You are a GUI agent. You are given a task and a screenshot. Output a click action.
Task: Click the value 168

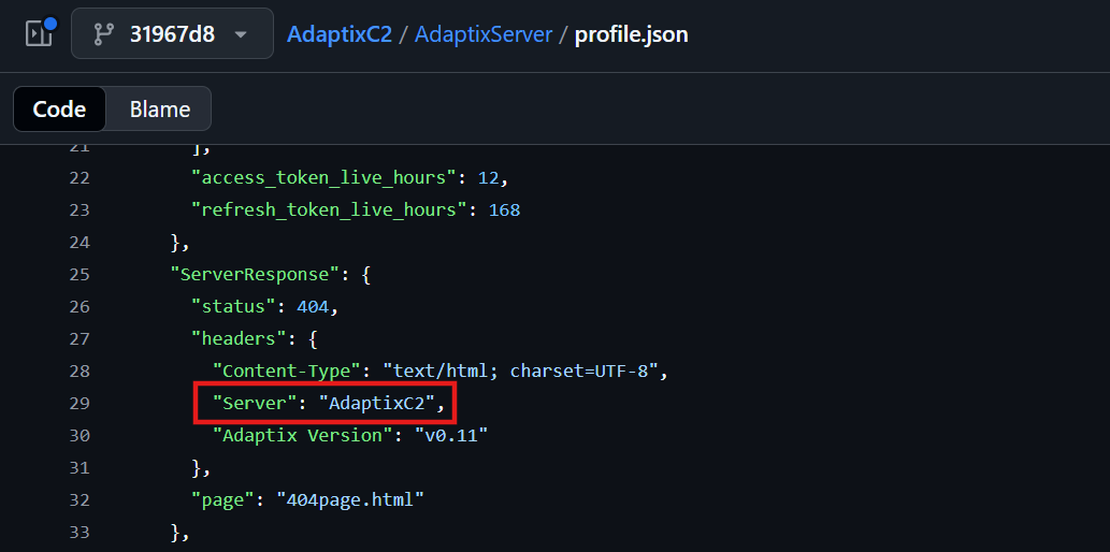click(x=504, y=210)
